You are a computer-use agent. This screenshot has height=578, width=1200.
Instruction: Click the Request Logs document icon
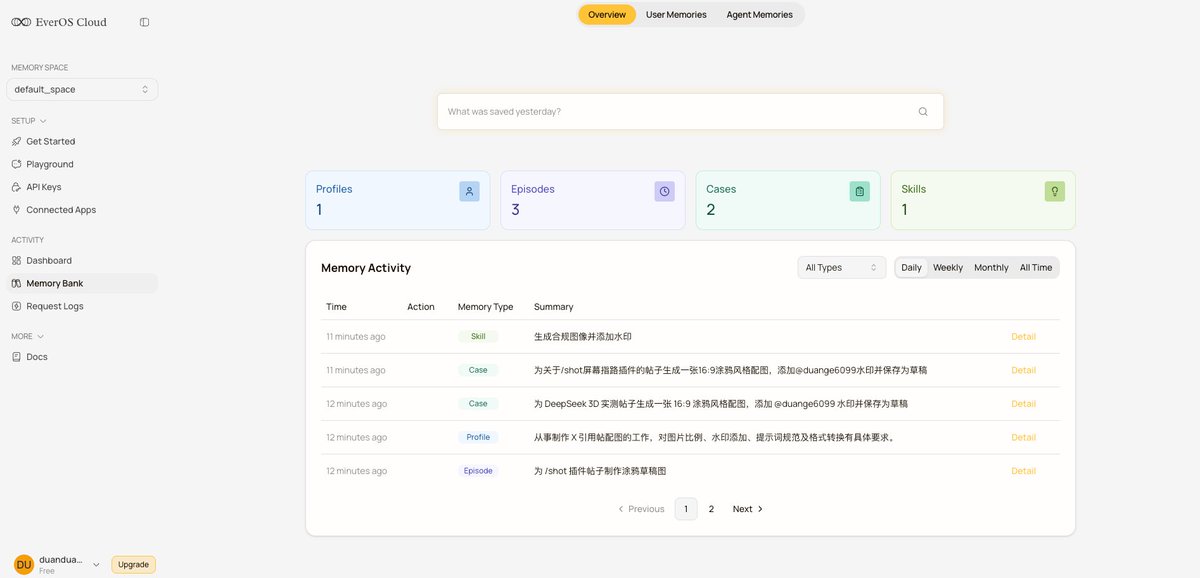pyautogui.click(x=16, y=306)
